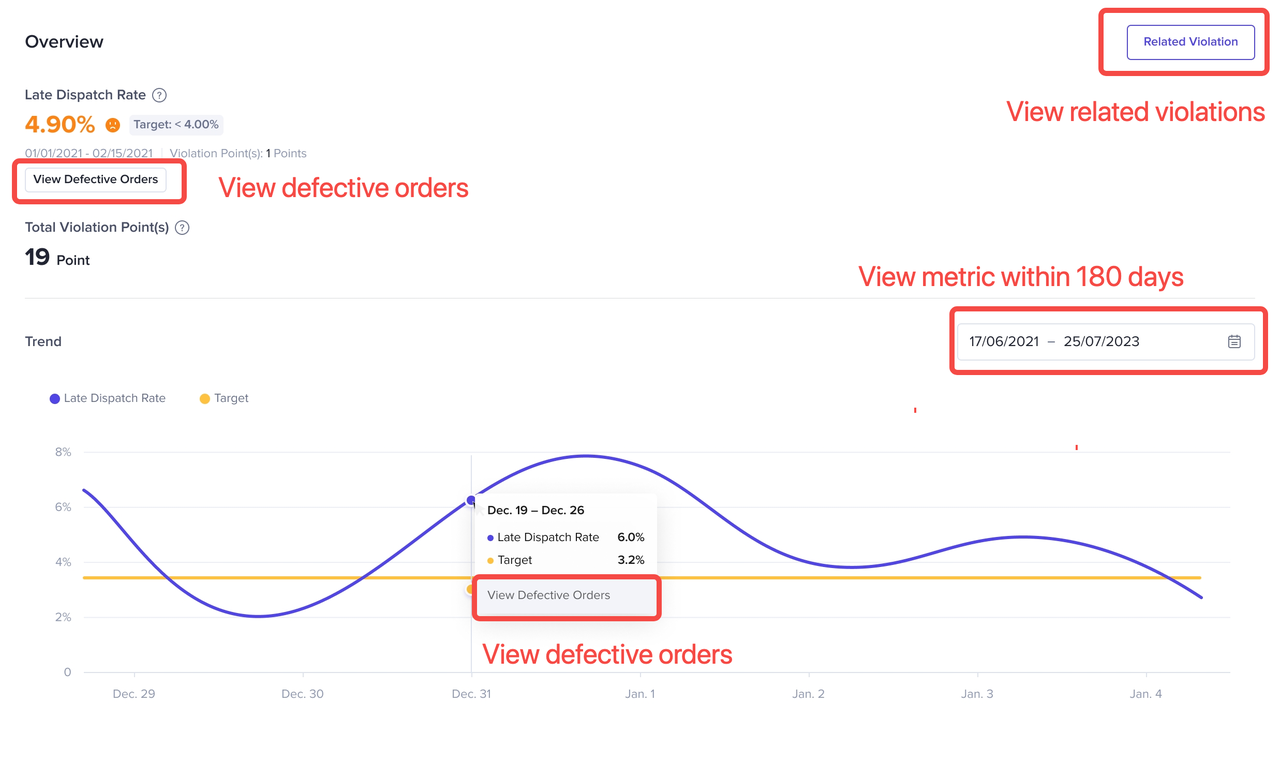The image size is (1280, 762).
Task: Click the Target < 4.00% badge
Action: (x=176, y=125)
